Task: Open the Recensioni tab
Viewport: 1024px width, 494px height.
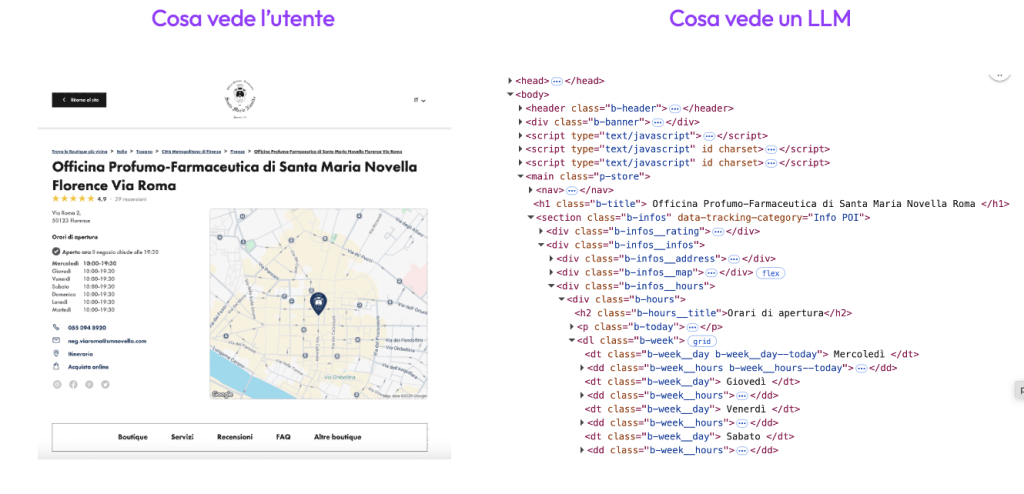Action: click(235, 437)
